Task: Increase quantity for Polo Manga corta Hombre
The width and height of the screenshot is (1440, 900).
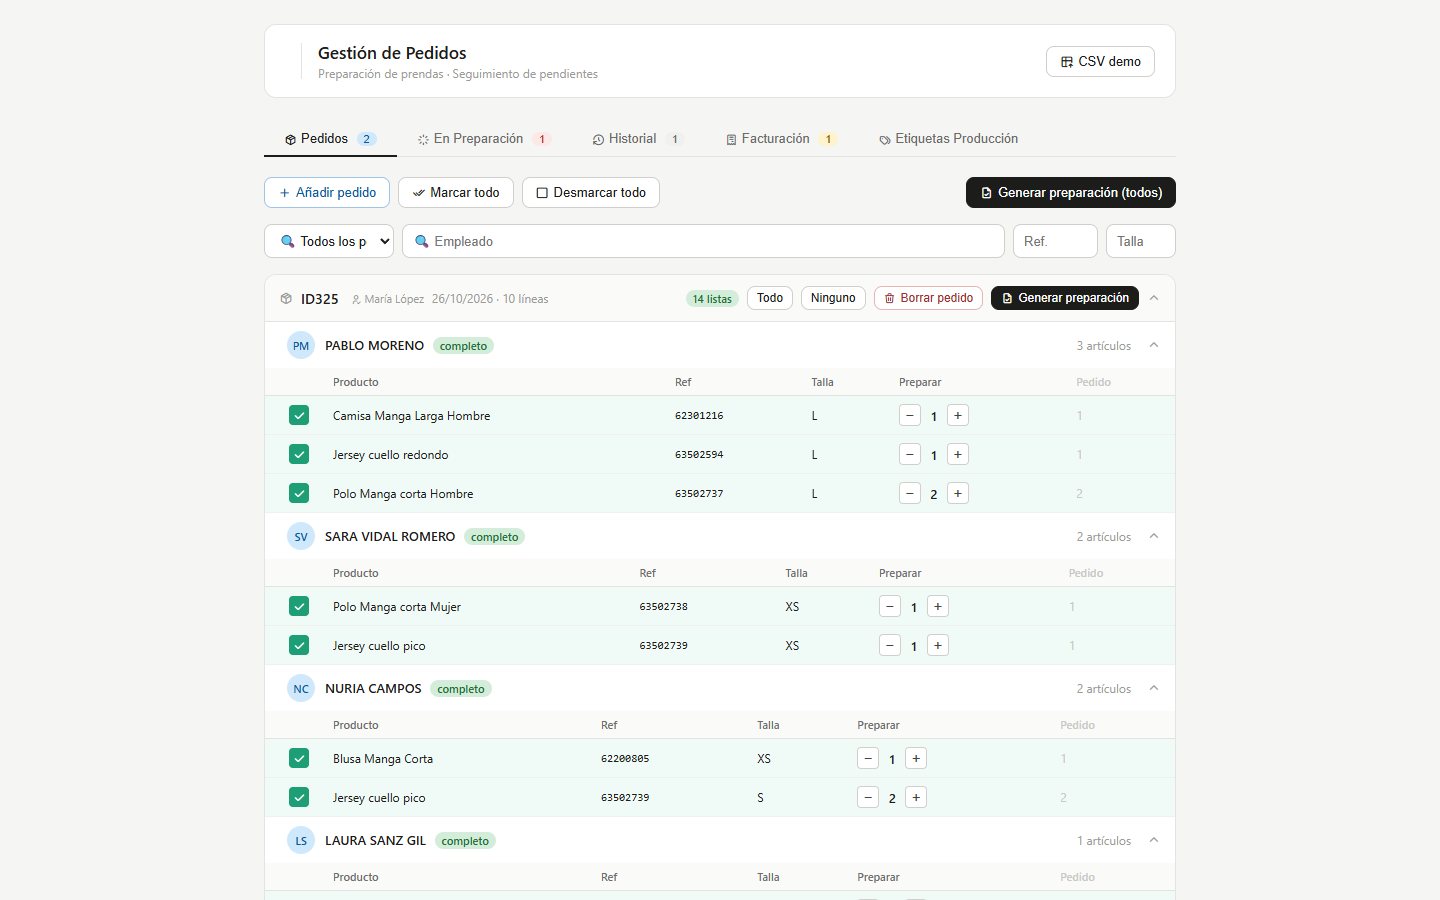Action: [x=958, y=493]
